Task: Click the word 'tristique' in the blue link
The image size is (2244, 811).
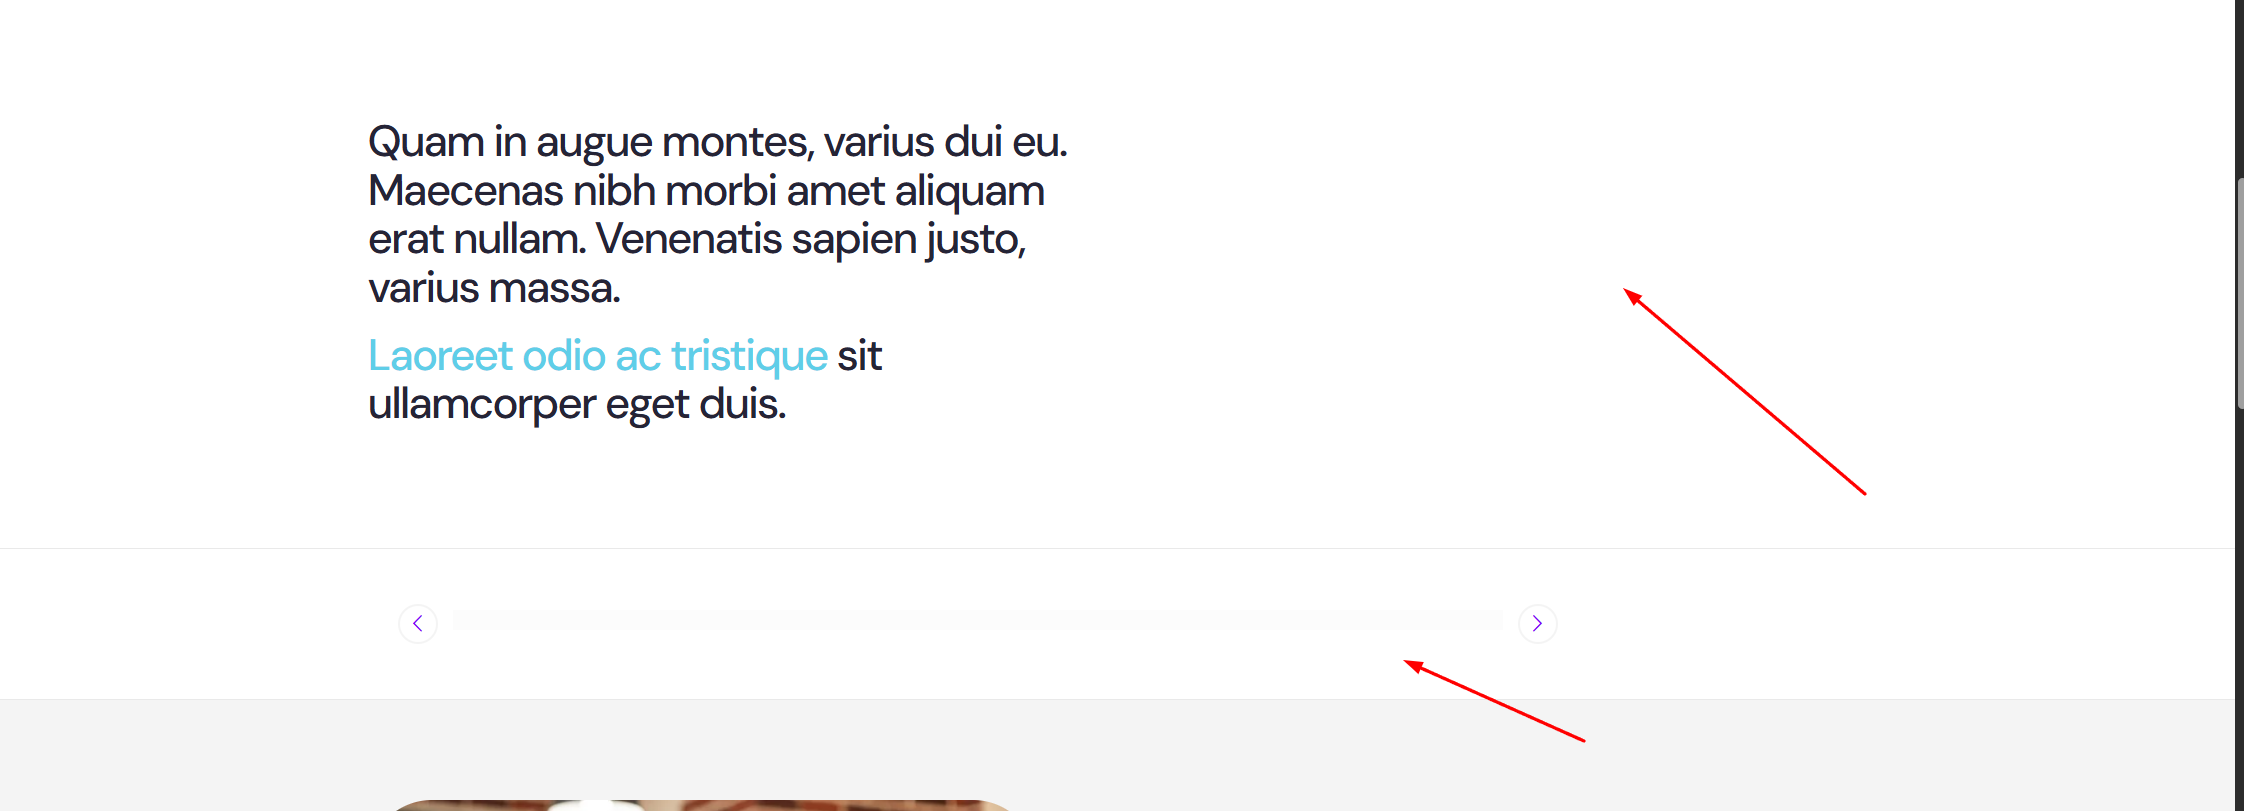Action: 749,356
